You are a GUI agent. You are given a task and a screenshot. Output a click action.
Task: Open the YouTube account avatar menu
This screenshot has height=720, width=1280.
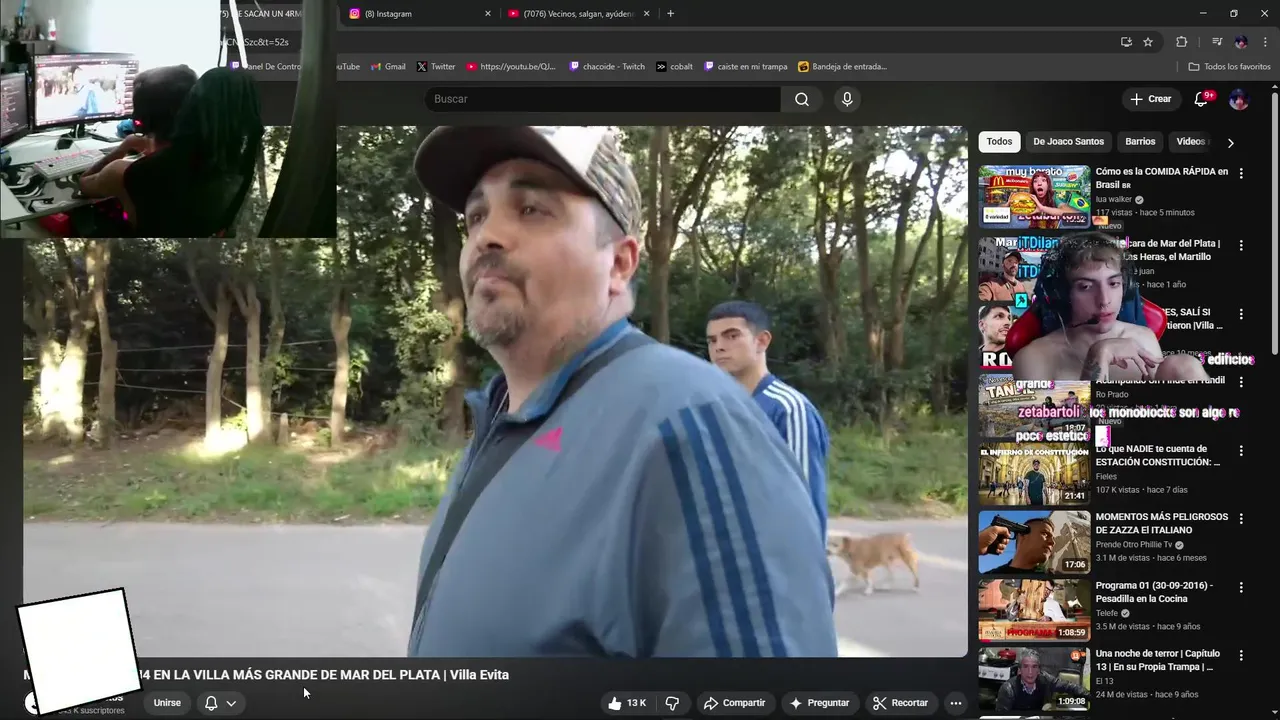tap(1238, 99)
